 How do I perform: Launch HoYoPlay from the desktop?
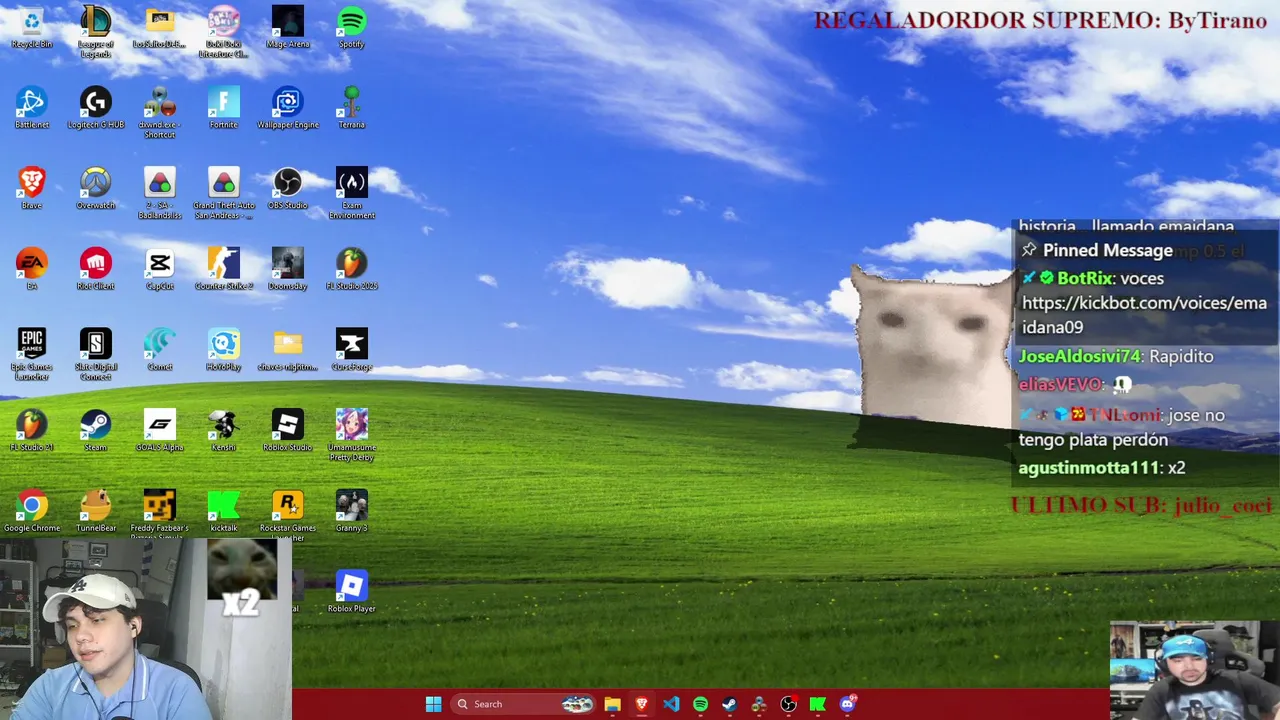click(224, 350)
